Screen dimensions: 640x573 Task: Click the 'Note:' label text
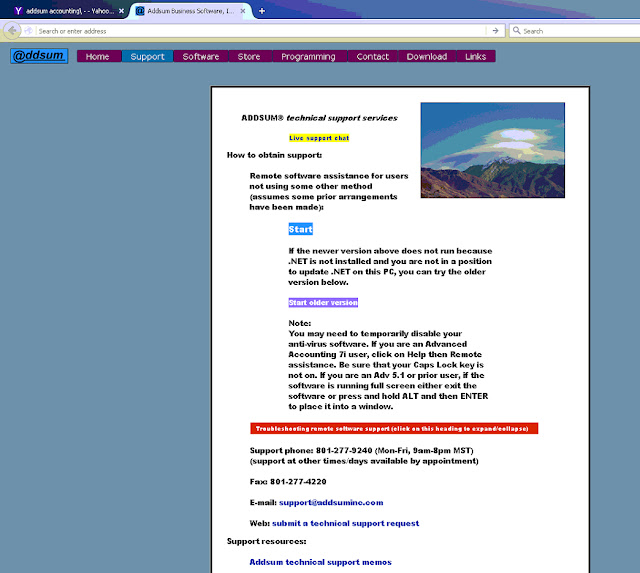click(300, 323)
